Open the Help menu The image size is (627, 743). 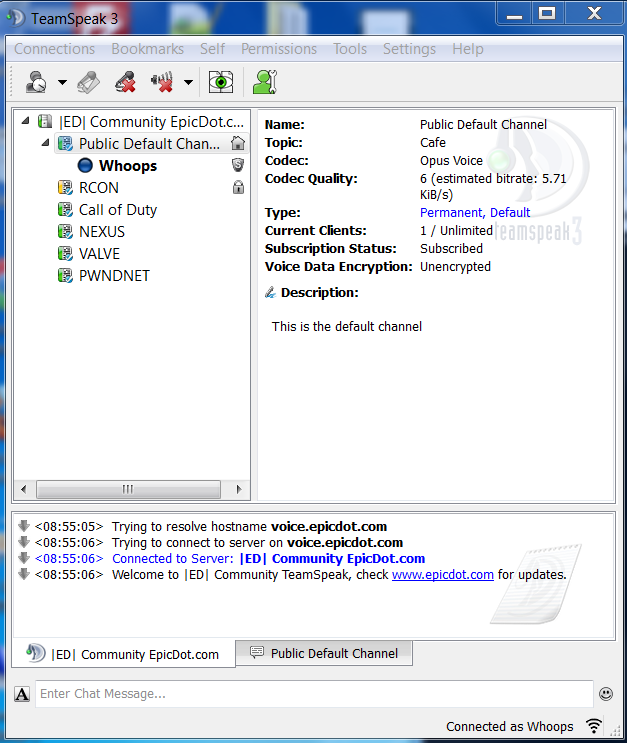pos(468,49)
